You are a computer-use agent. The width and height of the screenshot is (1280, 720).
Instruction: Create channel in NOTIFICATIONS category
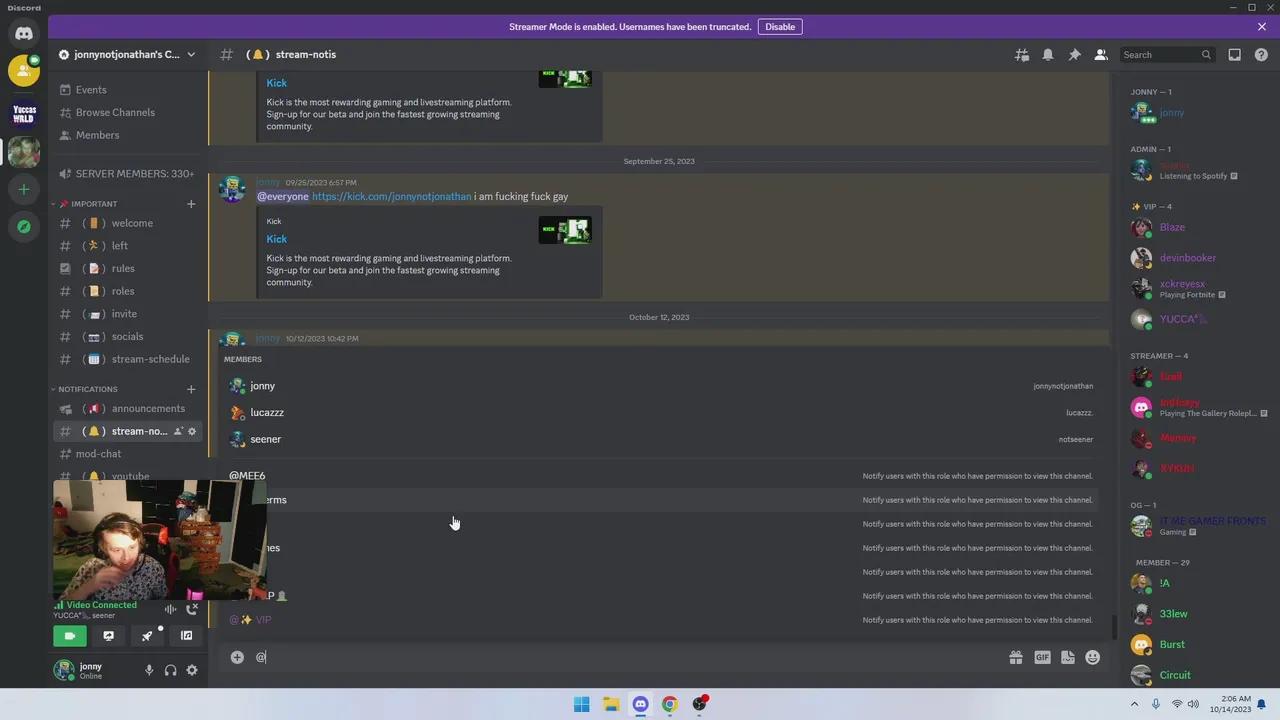coord(191,389)
